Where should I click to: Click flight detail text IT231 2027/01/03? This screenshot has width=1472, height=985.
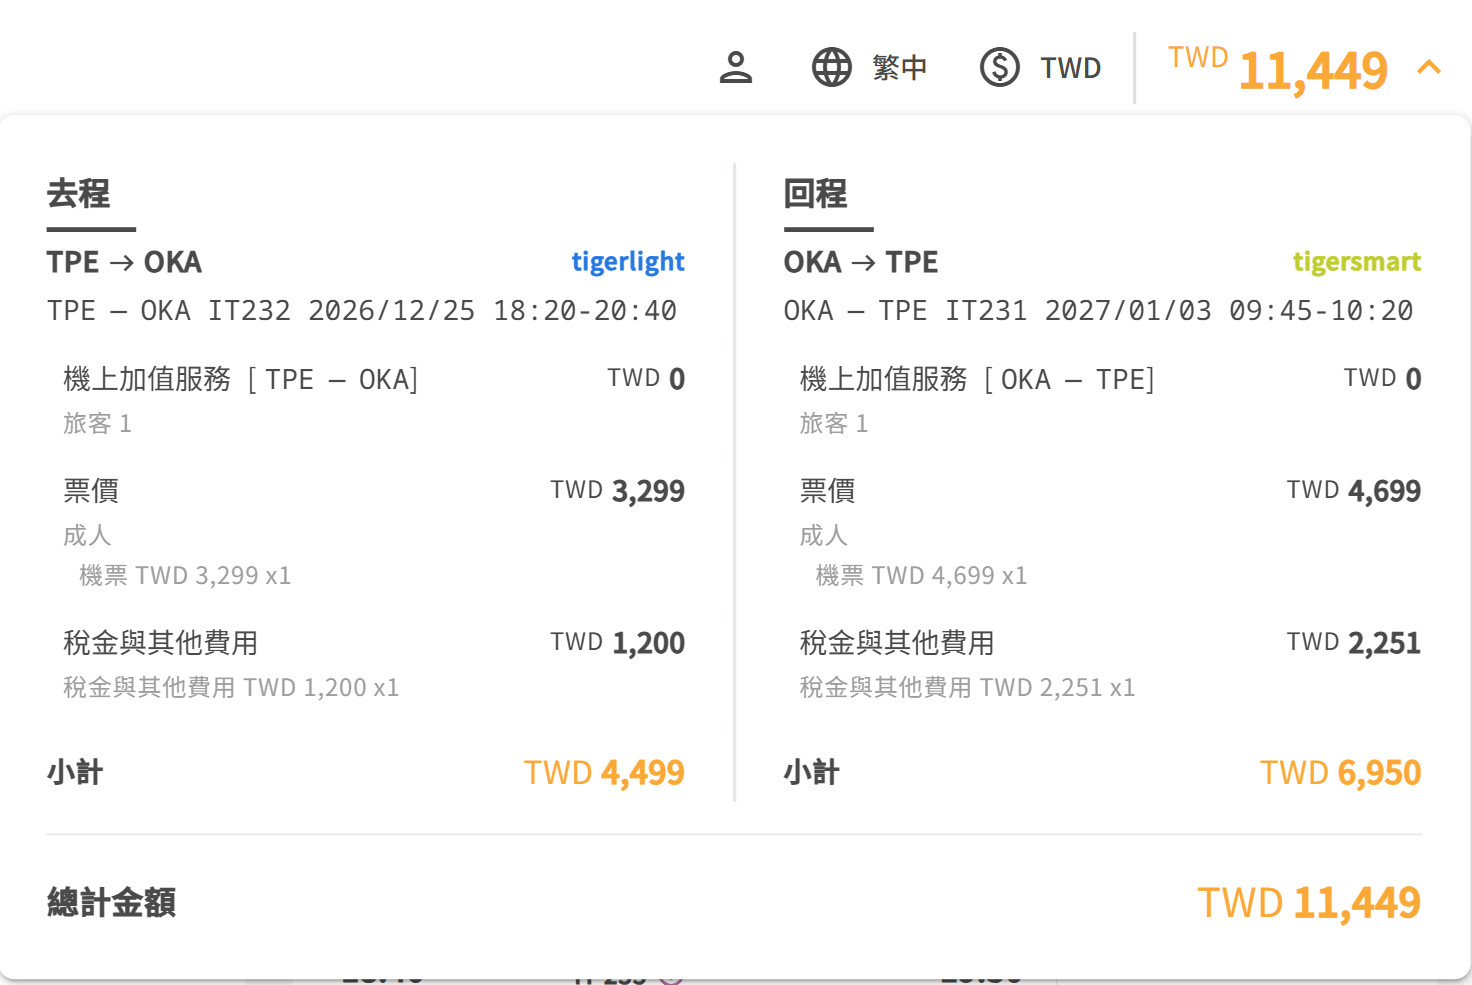coord(1078,310)
